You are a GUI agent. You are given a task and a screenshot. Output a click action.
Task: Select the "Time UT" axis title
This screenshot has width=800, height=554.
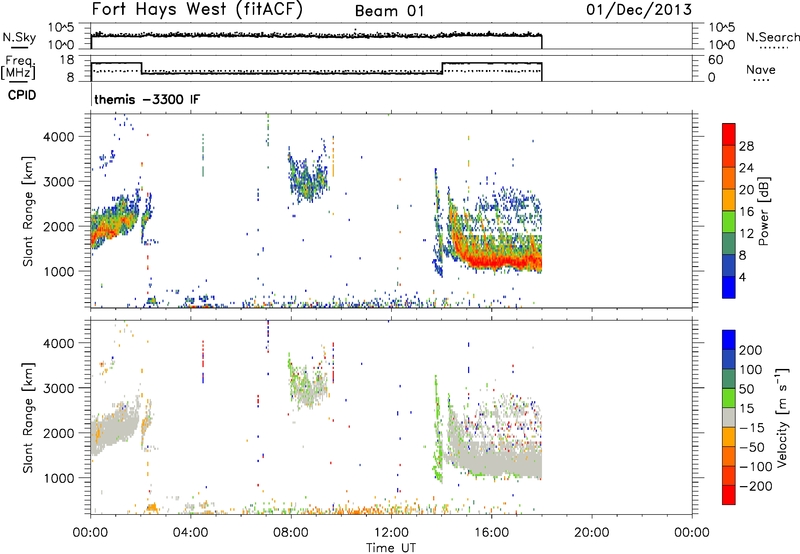(391, 548)
